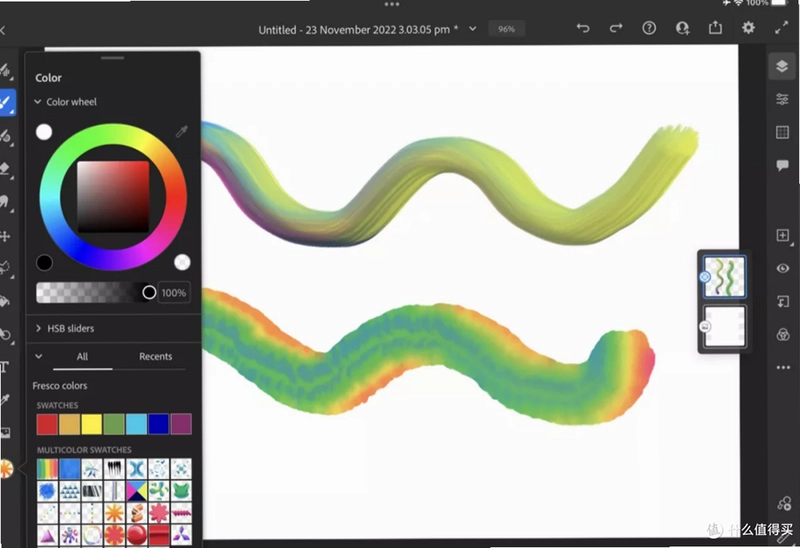Collapse the swatches section chevron
Screen dimensions: 800x548
click(38, 356)
